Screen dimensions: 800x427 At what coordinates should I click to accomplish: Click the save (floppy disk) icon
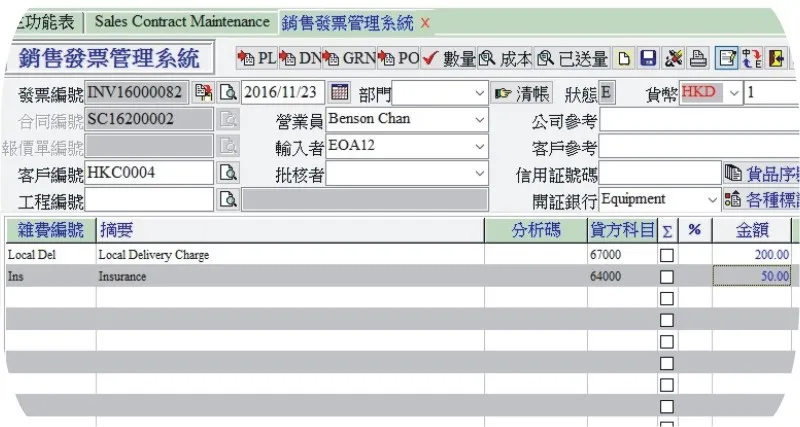pos(648,59)
